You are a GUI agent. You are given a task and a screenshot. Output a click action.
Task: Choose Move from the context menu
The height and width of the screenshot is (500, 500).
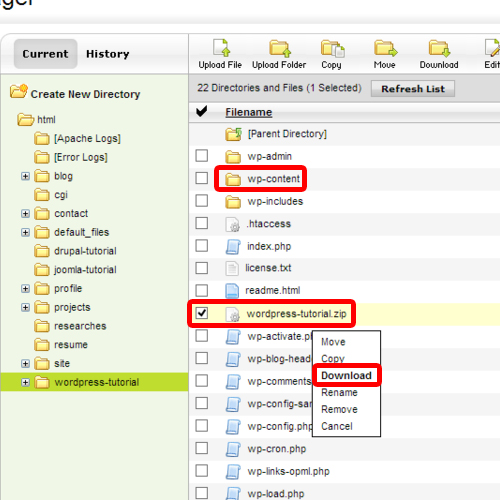tap(333, 342)
